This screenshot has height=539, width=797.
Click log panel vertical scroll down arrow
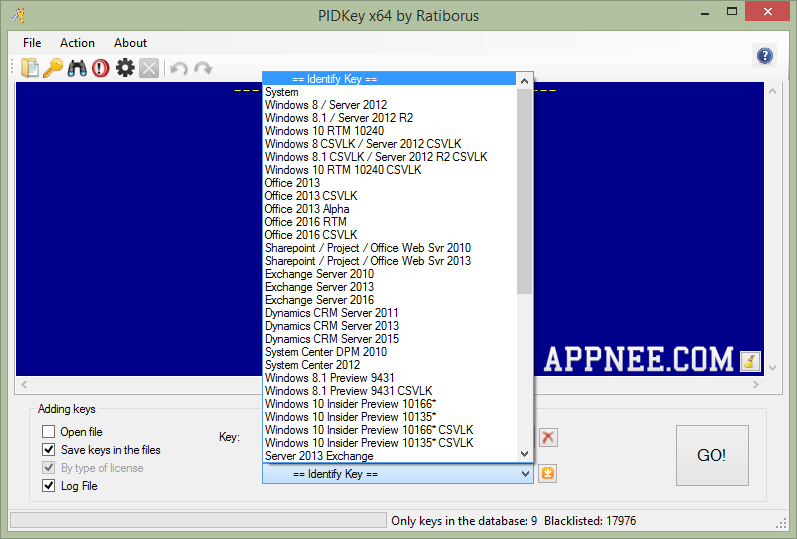(773, 368)
